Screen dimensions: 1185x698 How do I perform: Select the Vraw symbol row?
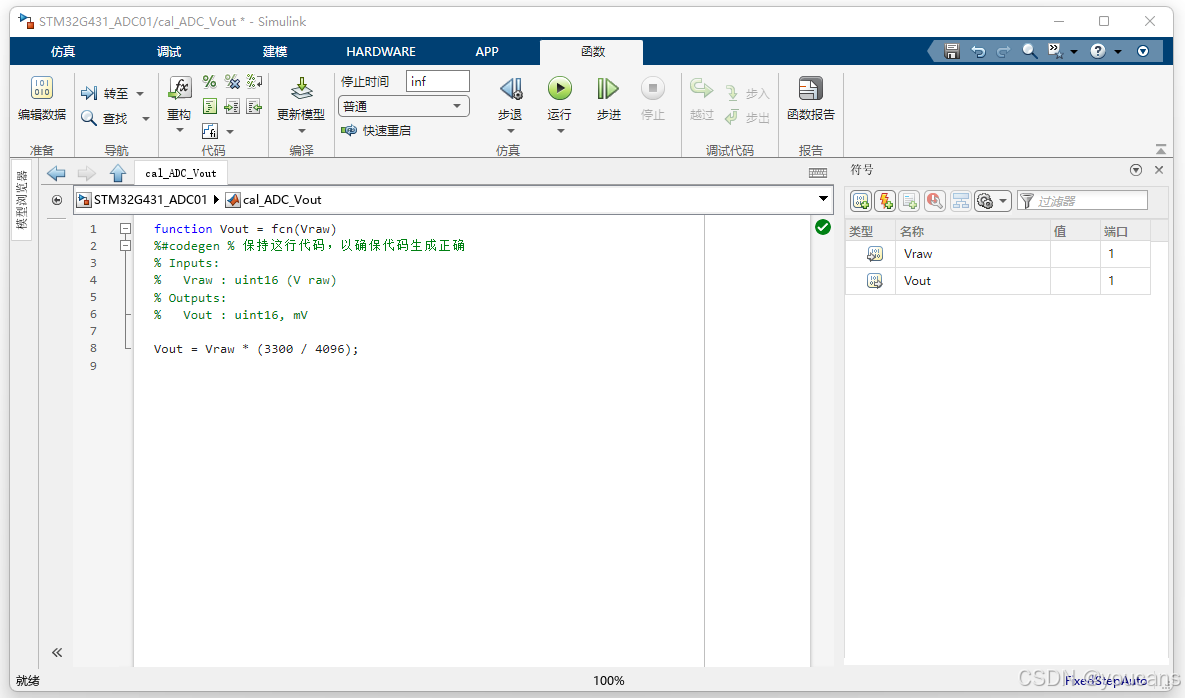[x=998, y=254]
